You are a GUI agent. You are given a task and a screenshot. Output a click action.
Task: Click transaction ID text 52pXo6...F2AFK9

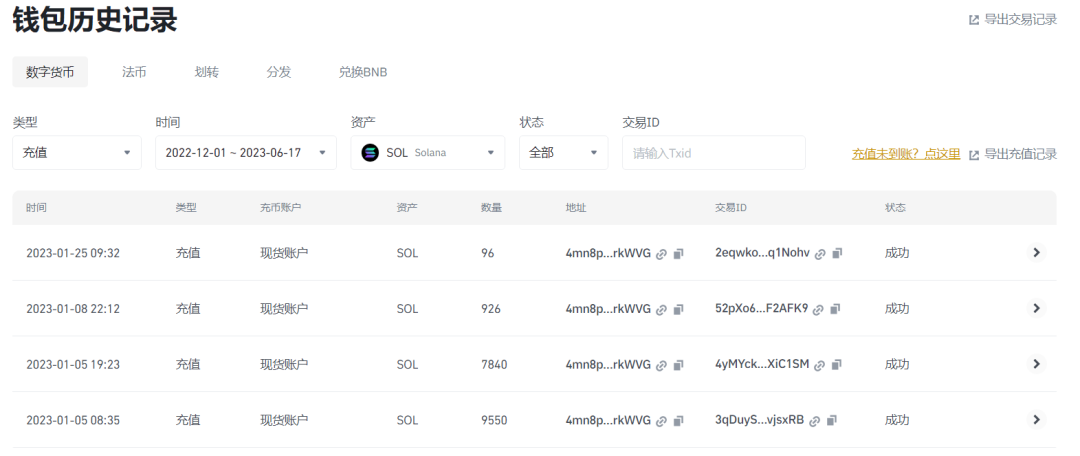pos(762,309)
